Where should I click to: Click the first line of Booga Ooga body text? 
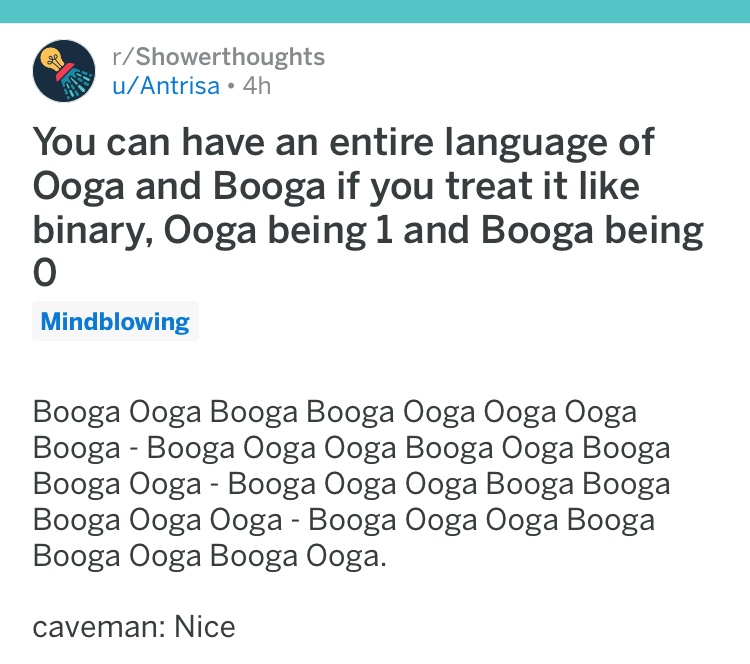point(334,412)
